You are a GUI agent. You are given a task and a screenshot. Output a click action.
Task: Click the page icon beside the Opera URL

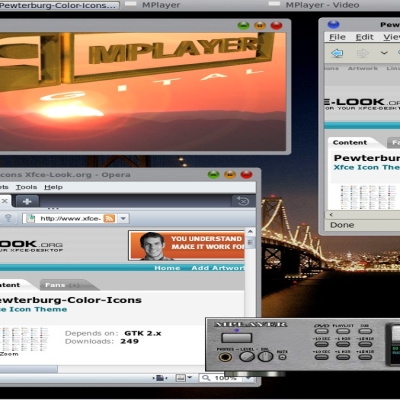[x=31, y=219]
